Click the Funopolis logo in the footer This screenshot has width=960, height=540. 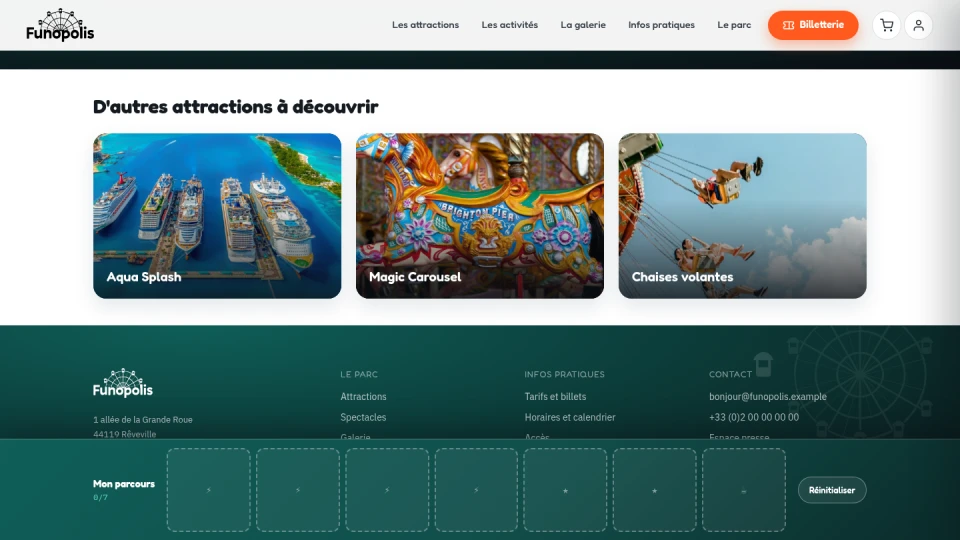pos(122,383)
